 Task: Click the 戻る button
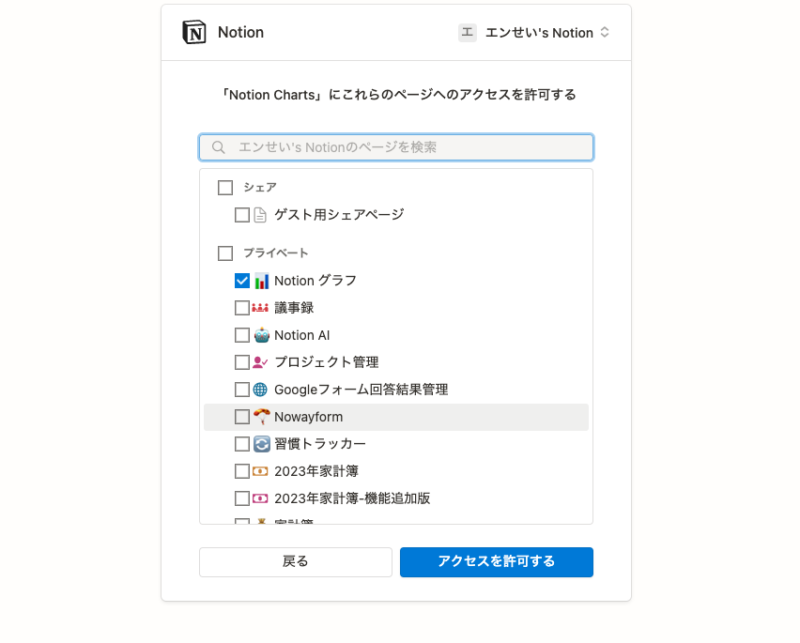(295, 562)
